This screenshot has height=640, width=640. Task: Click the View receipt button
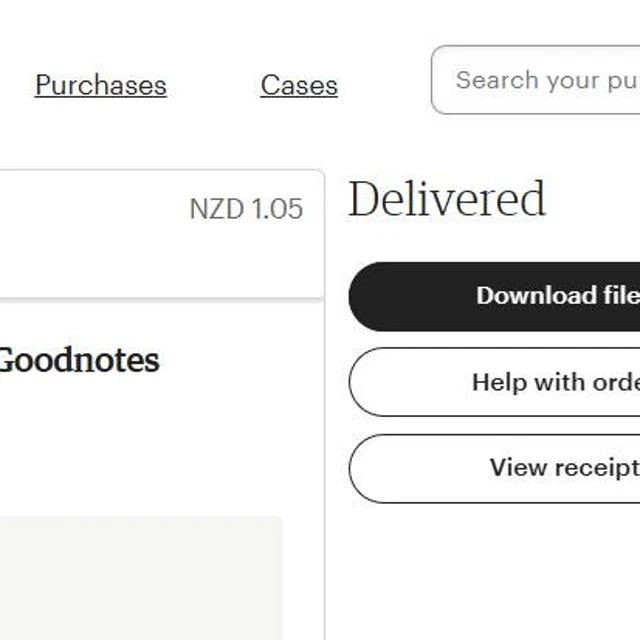tap(494, 468)
